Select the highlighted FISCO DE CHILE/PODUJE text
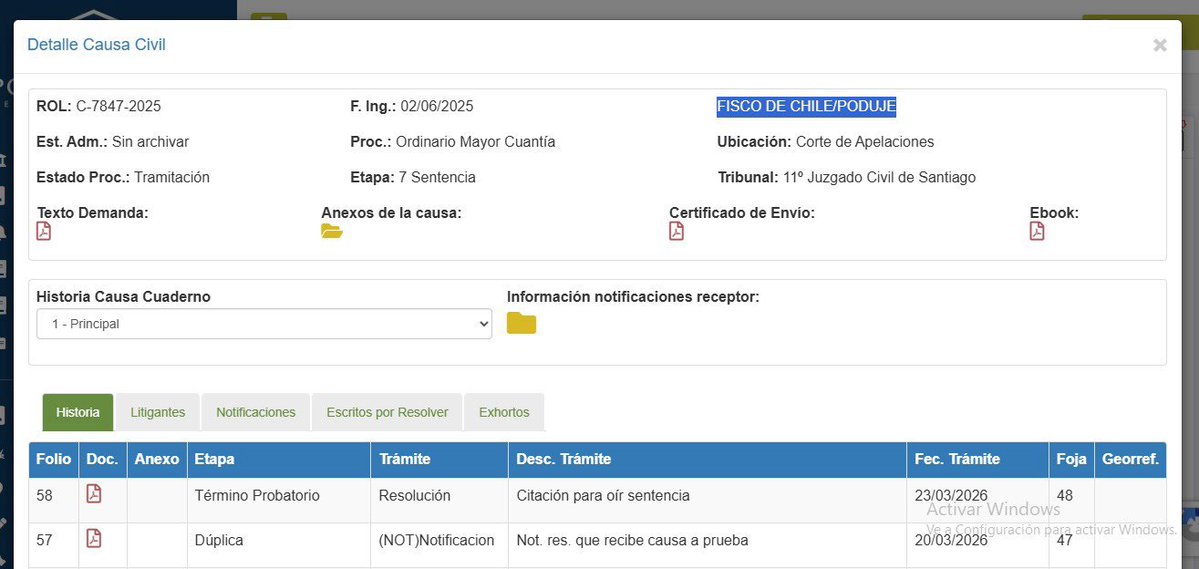 (806, 106)
